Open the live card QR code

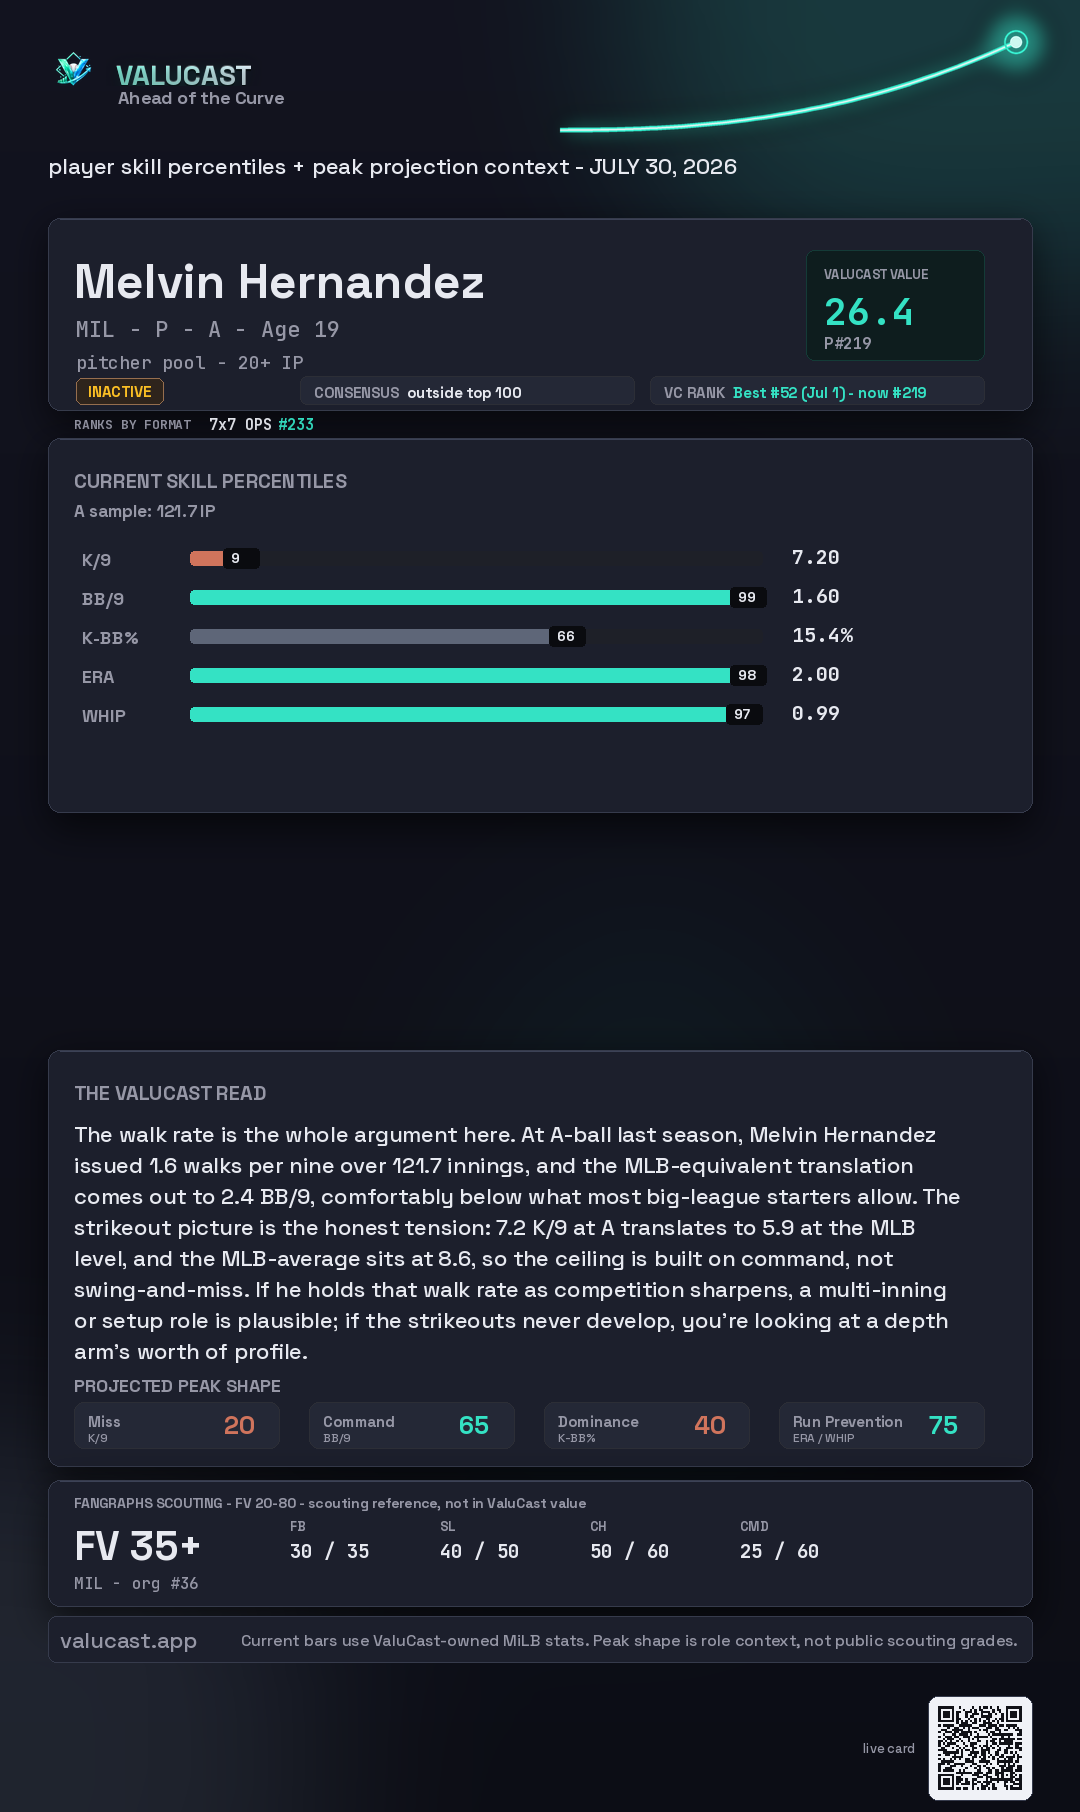pos(980,1748)
